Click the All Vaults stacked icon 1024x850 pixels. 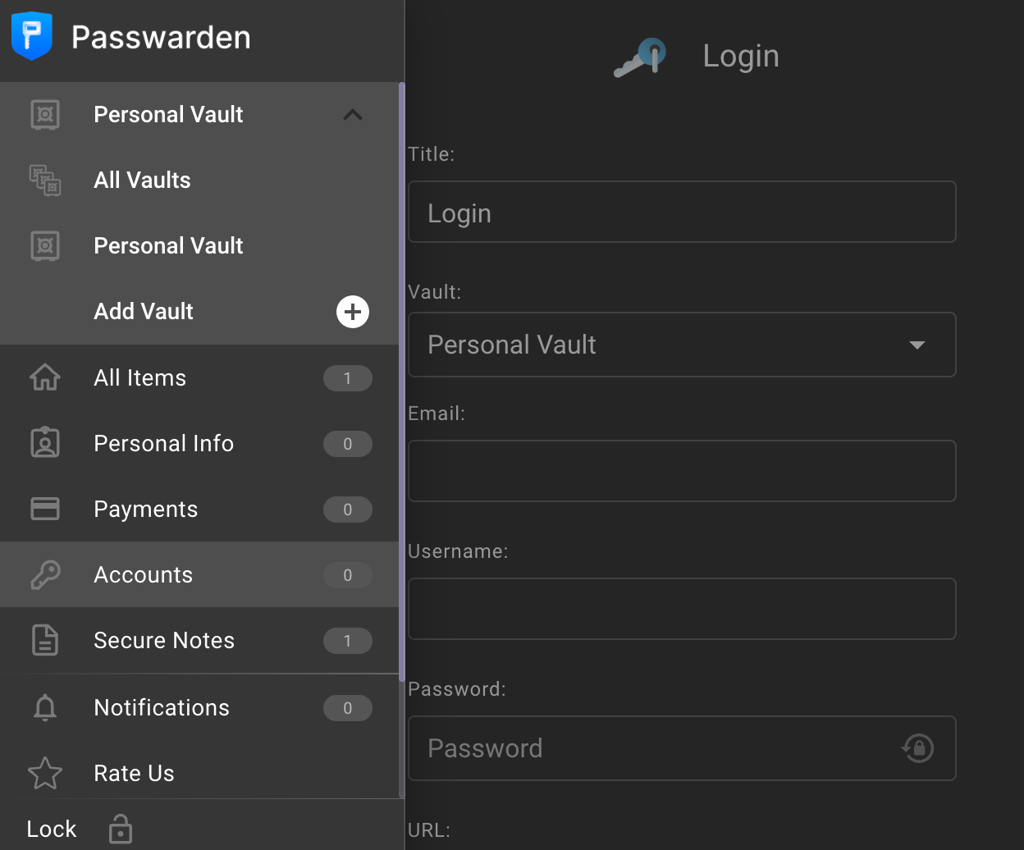point(45,180)
